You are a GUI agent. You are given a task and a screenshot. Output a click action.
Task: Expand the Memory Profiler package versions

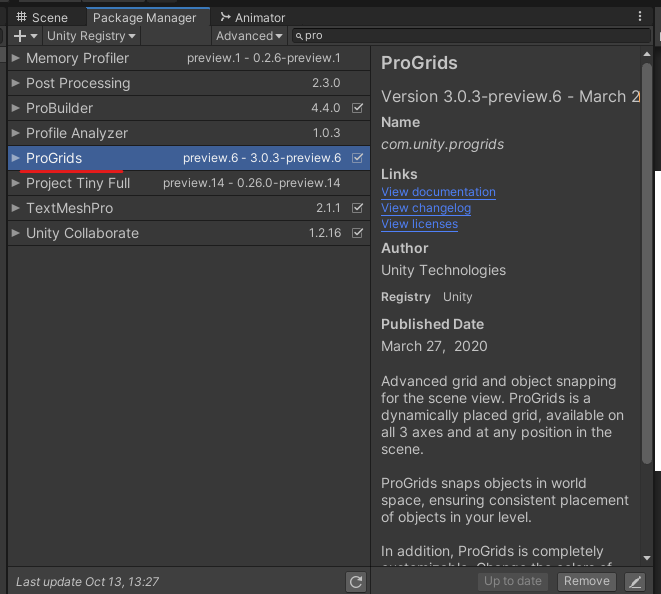[x=16, y=58]
